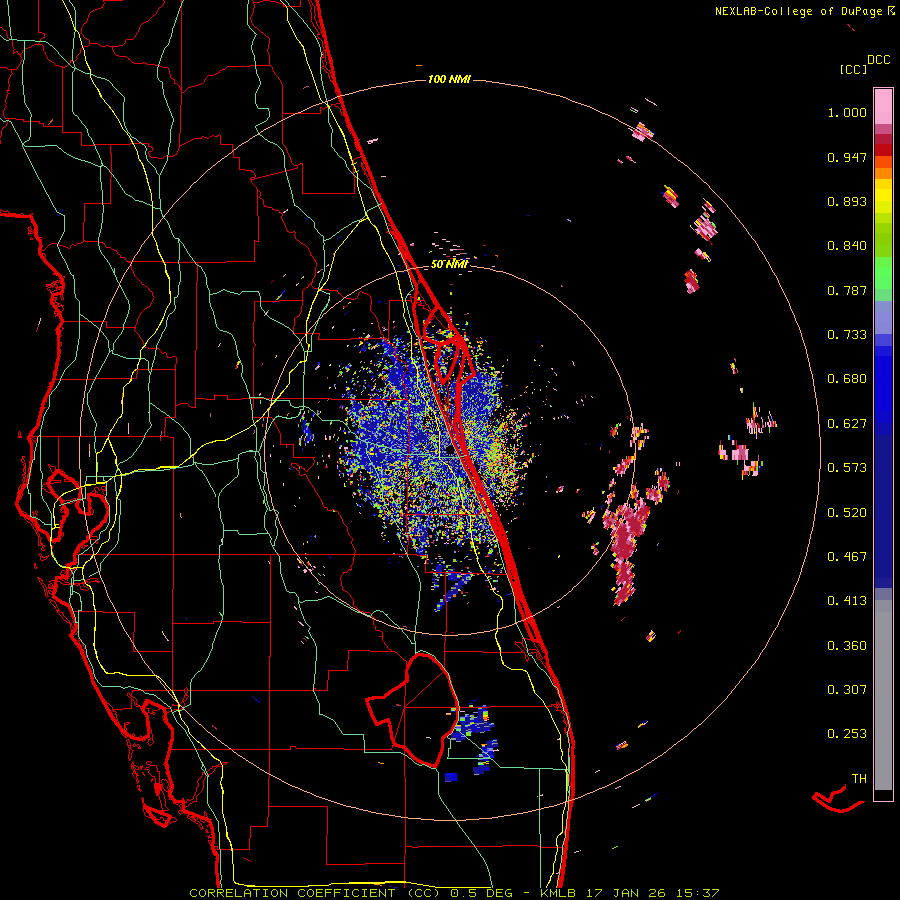This screenshot has width=900, height=900.
Task: Select the 0.253 scale value
Action: click(x=847, y=734)
